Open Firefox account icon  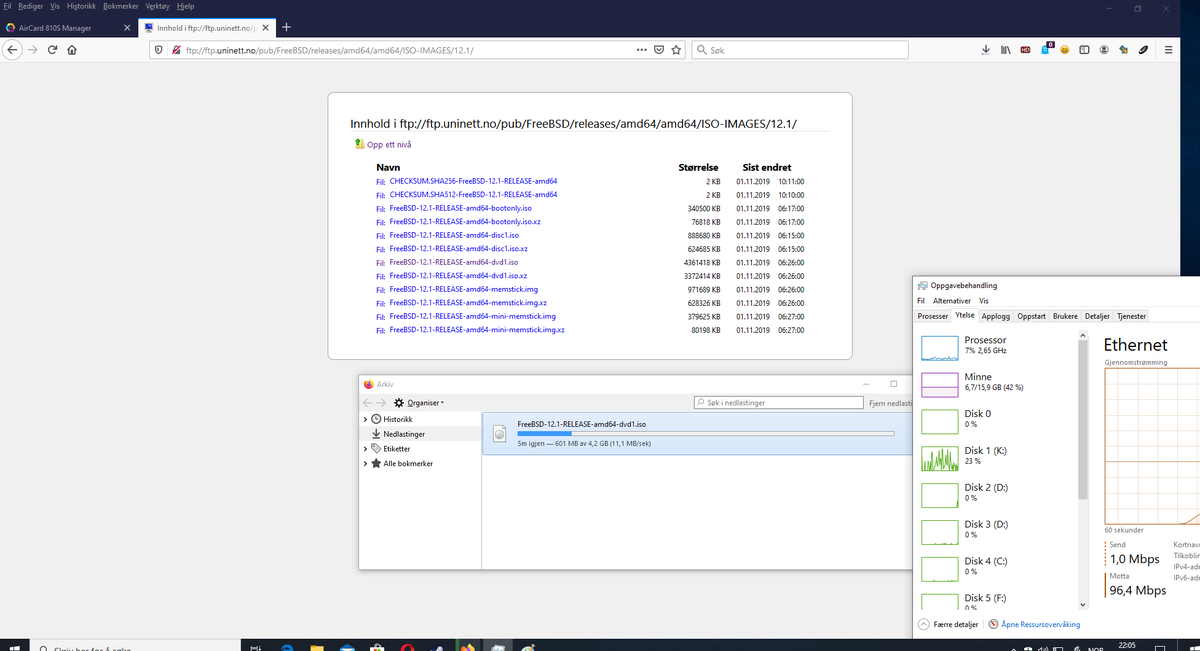click(x=1104, y=49)
